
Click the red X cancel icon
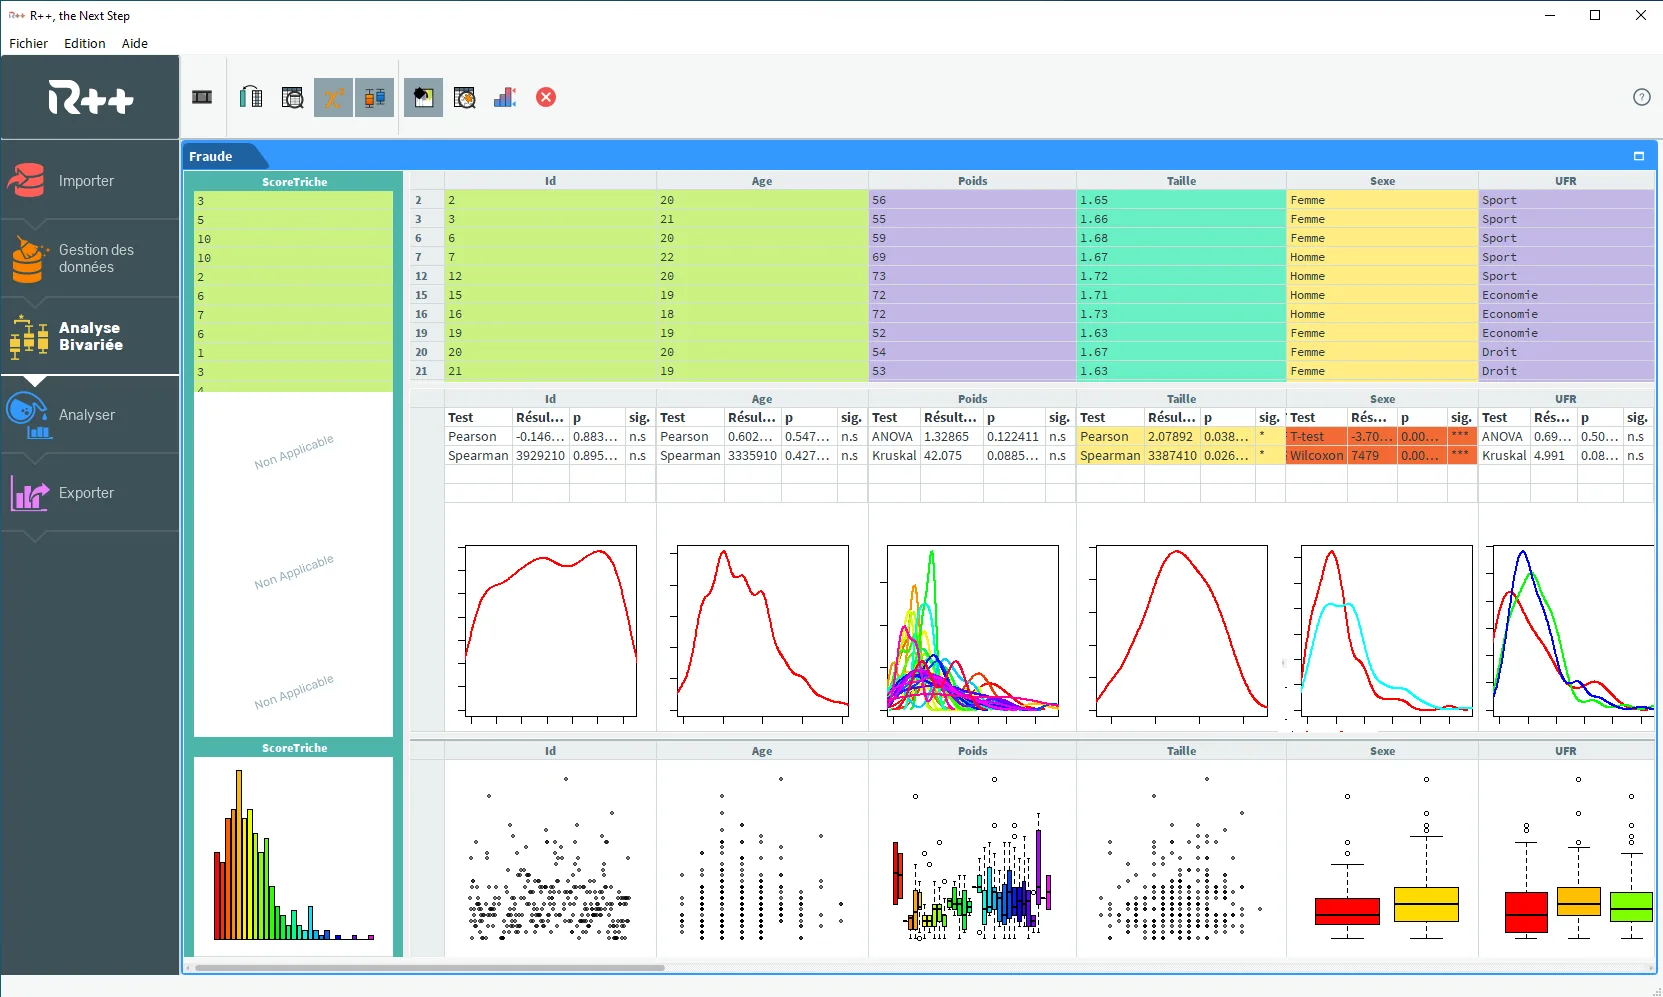(546, 97)
